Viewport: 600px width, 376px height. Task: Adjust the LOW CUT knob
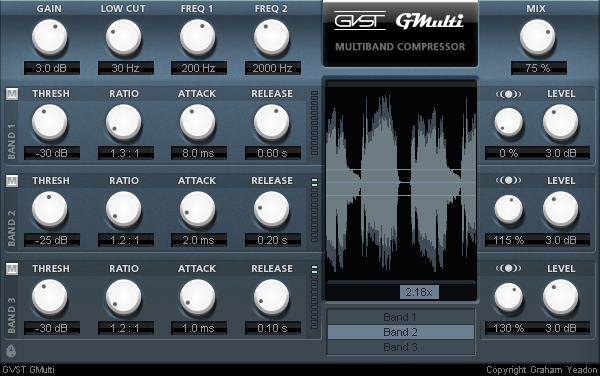click(x=124, y=37)
